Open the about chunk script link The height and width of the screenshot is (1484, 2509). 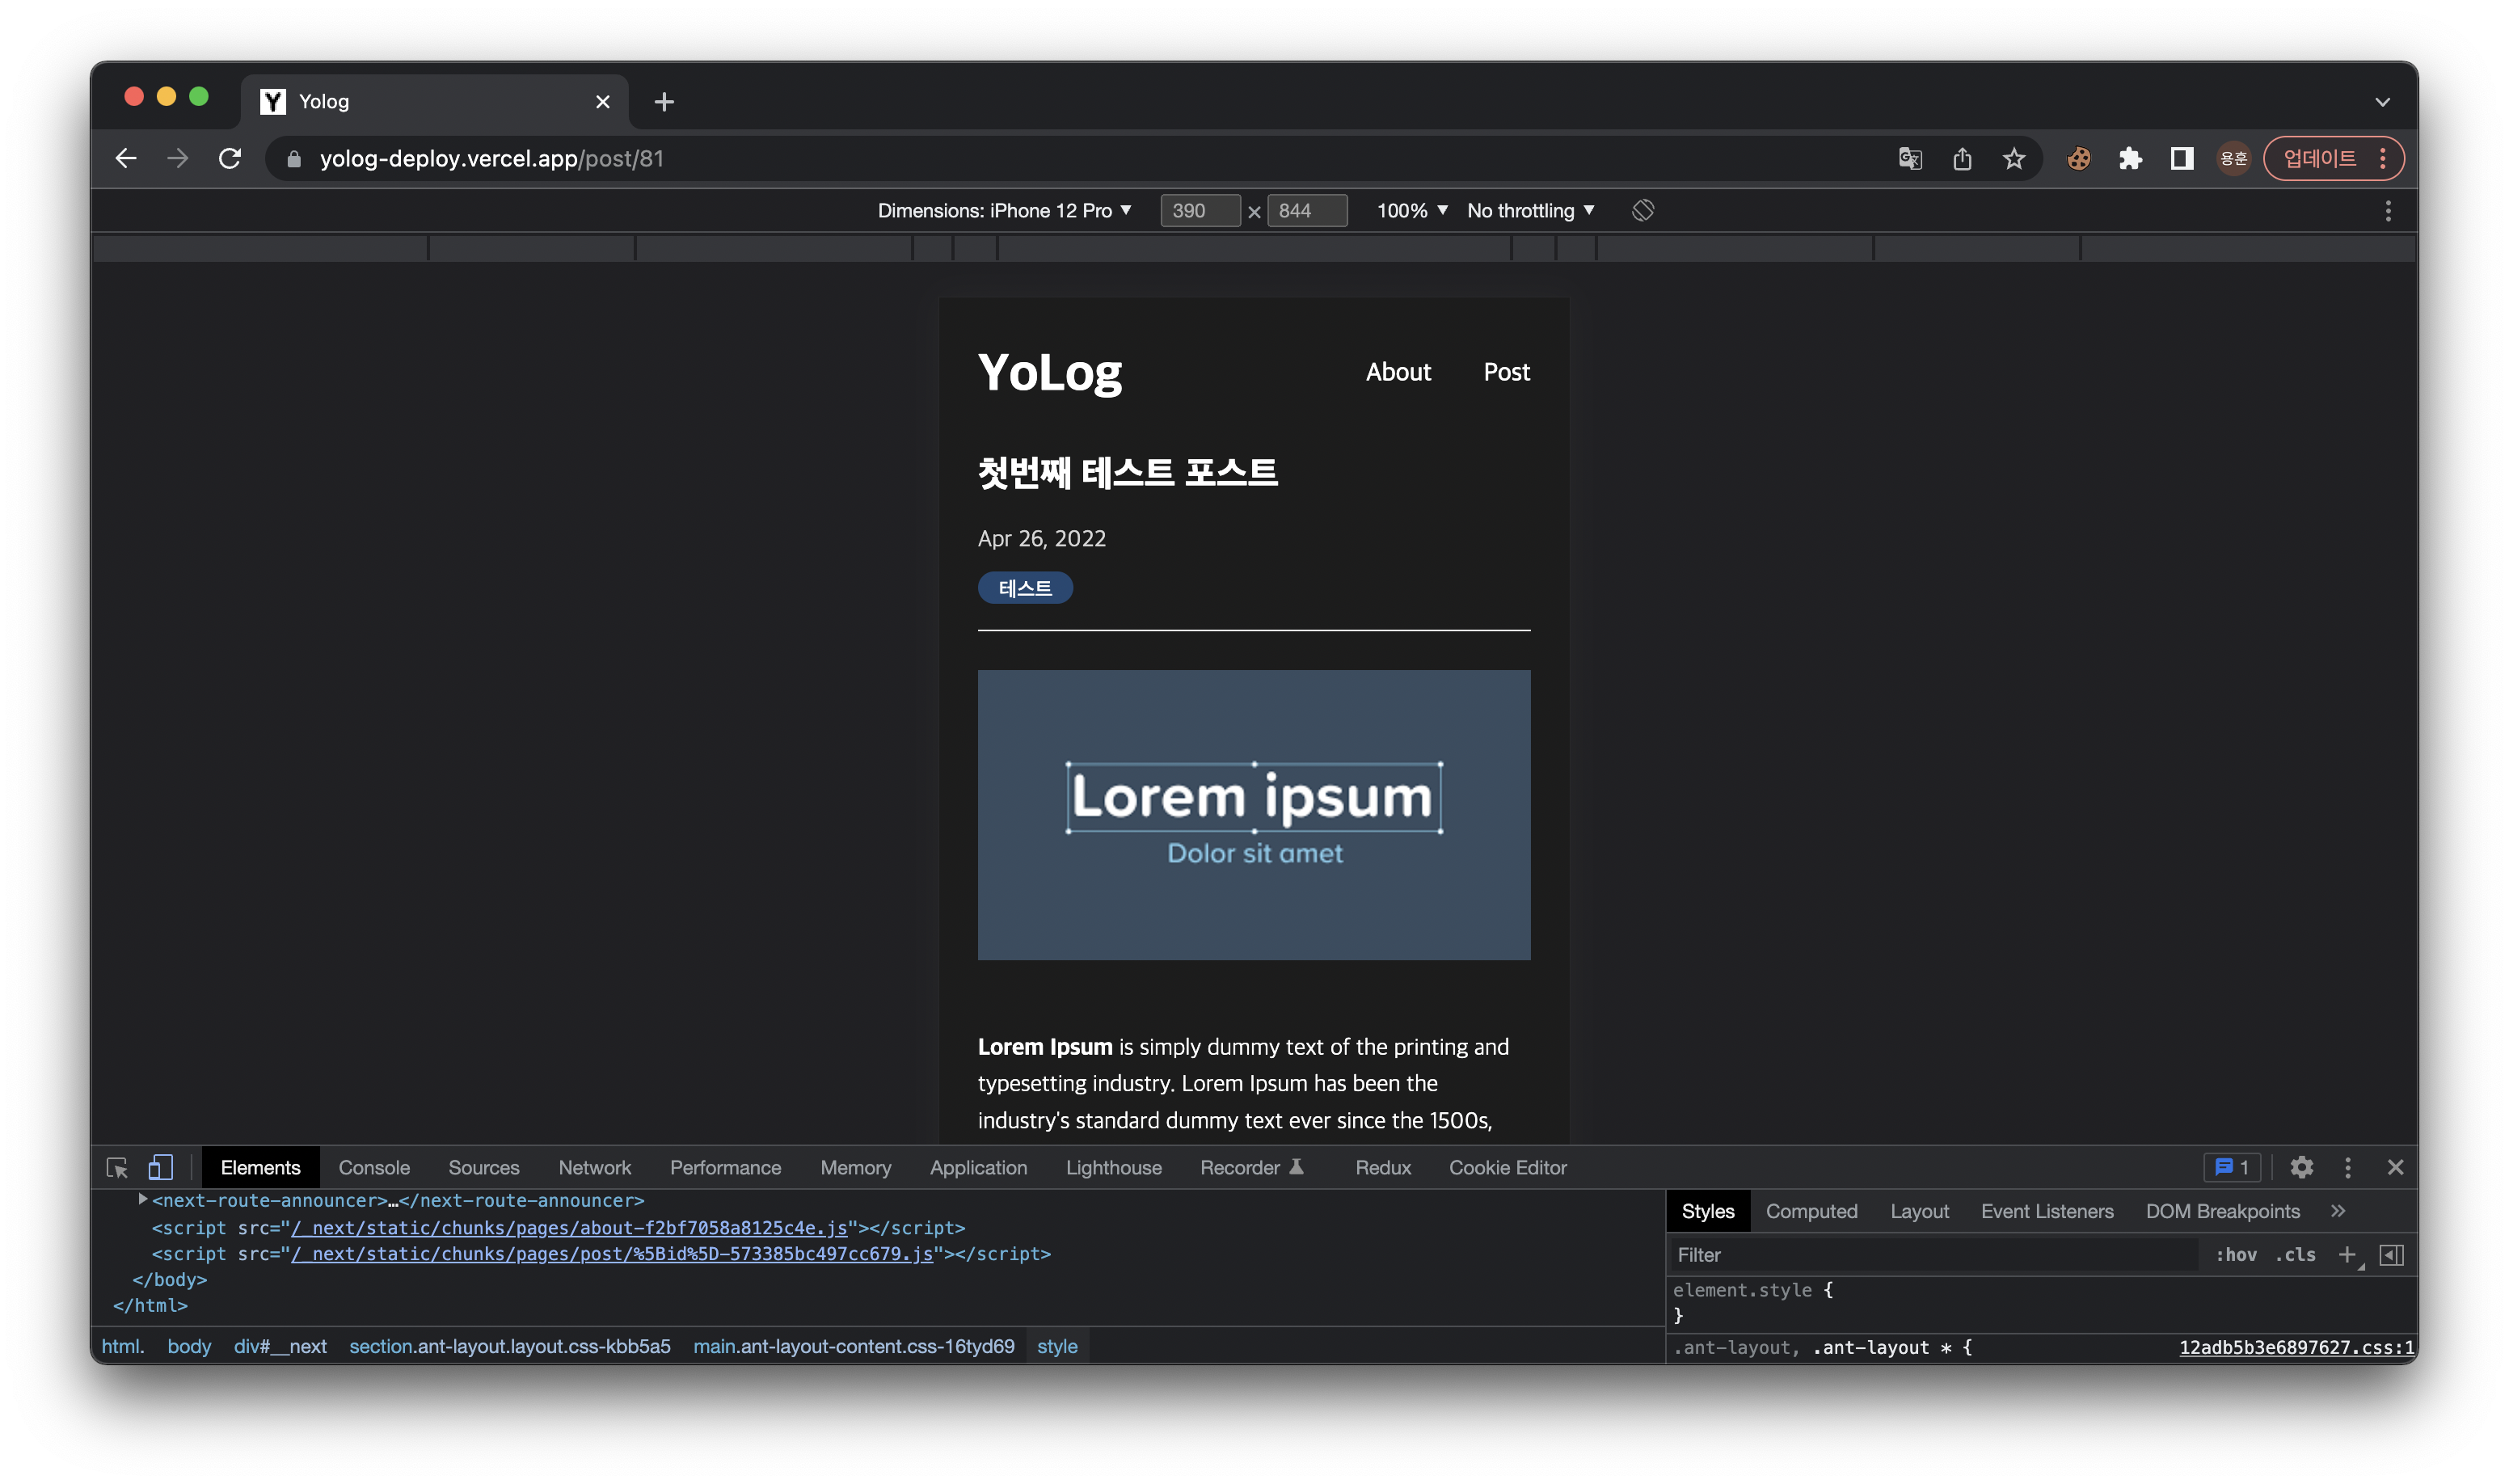coord(569,1227)
